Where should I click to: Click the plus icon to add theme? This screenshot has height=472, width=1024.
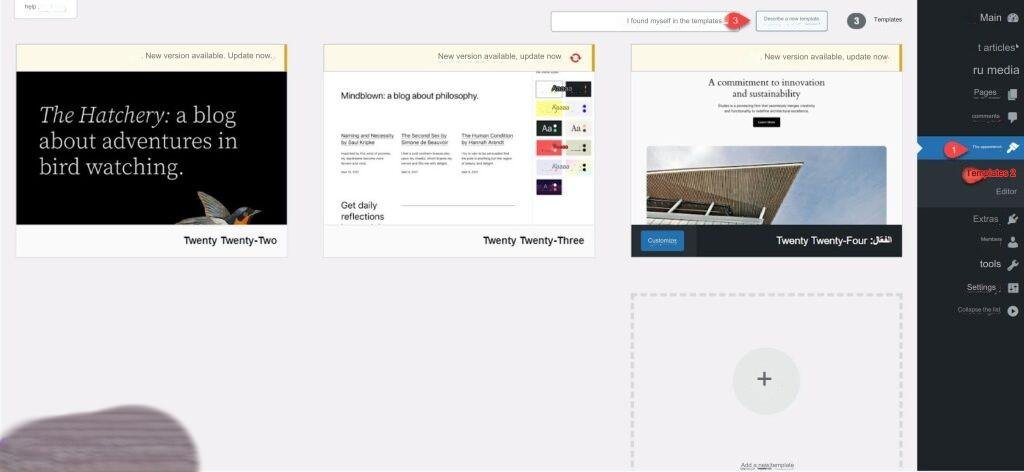[765, 381]
